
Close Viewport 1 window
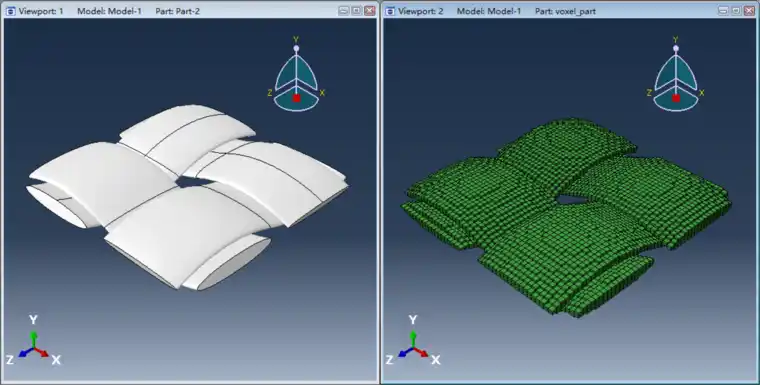(x=369, y=11)
